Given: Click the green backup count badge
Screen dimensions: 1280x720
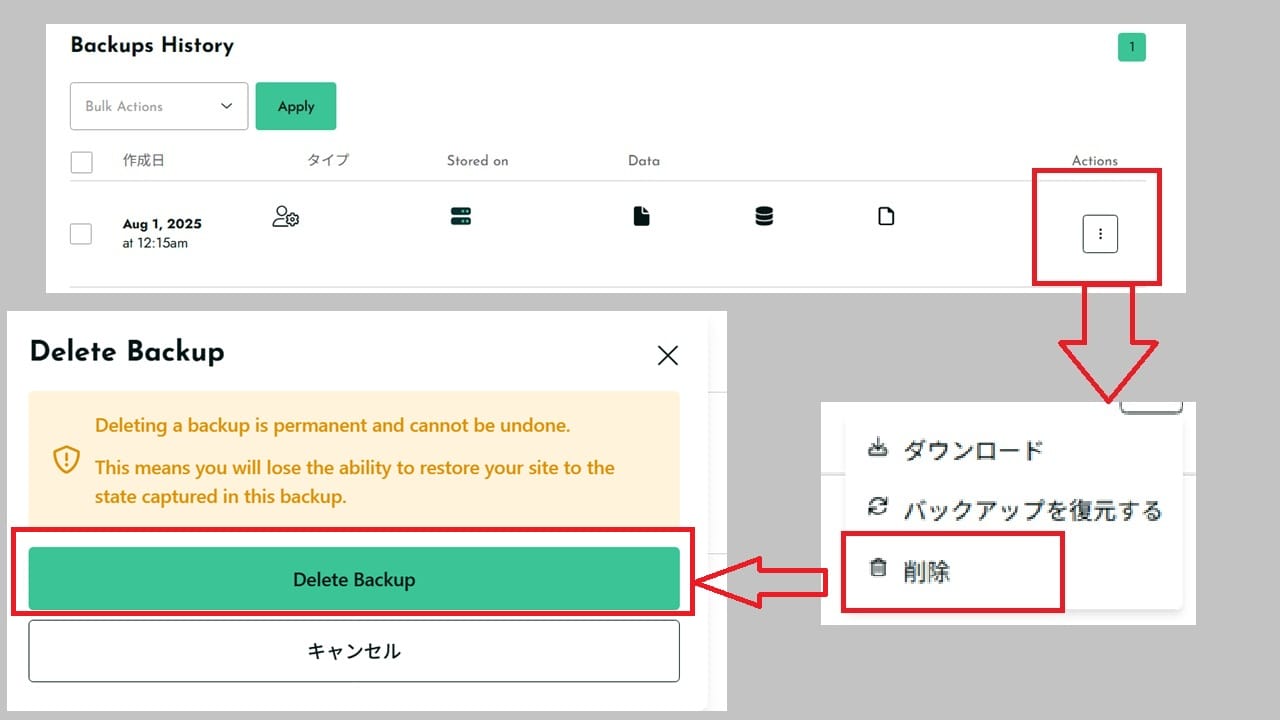Looking at the screenshot, I should (1132, 47).
